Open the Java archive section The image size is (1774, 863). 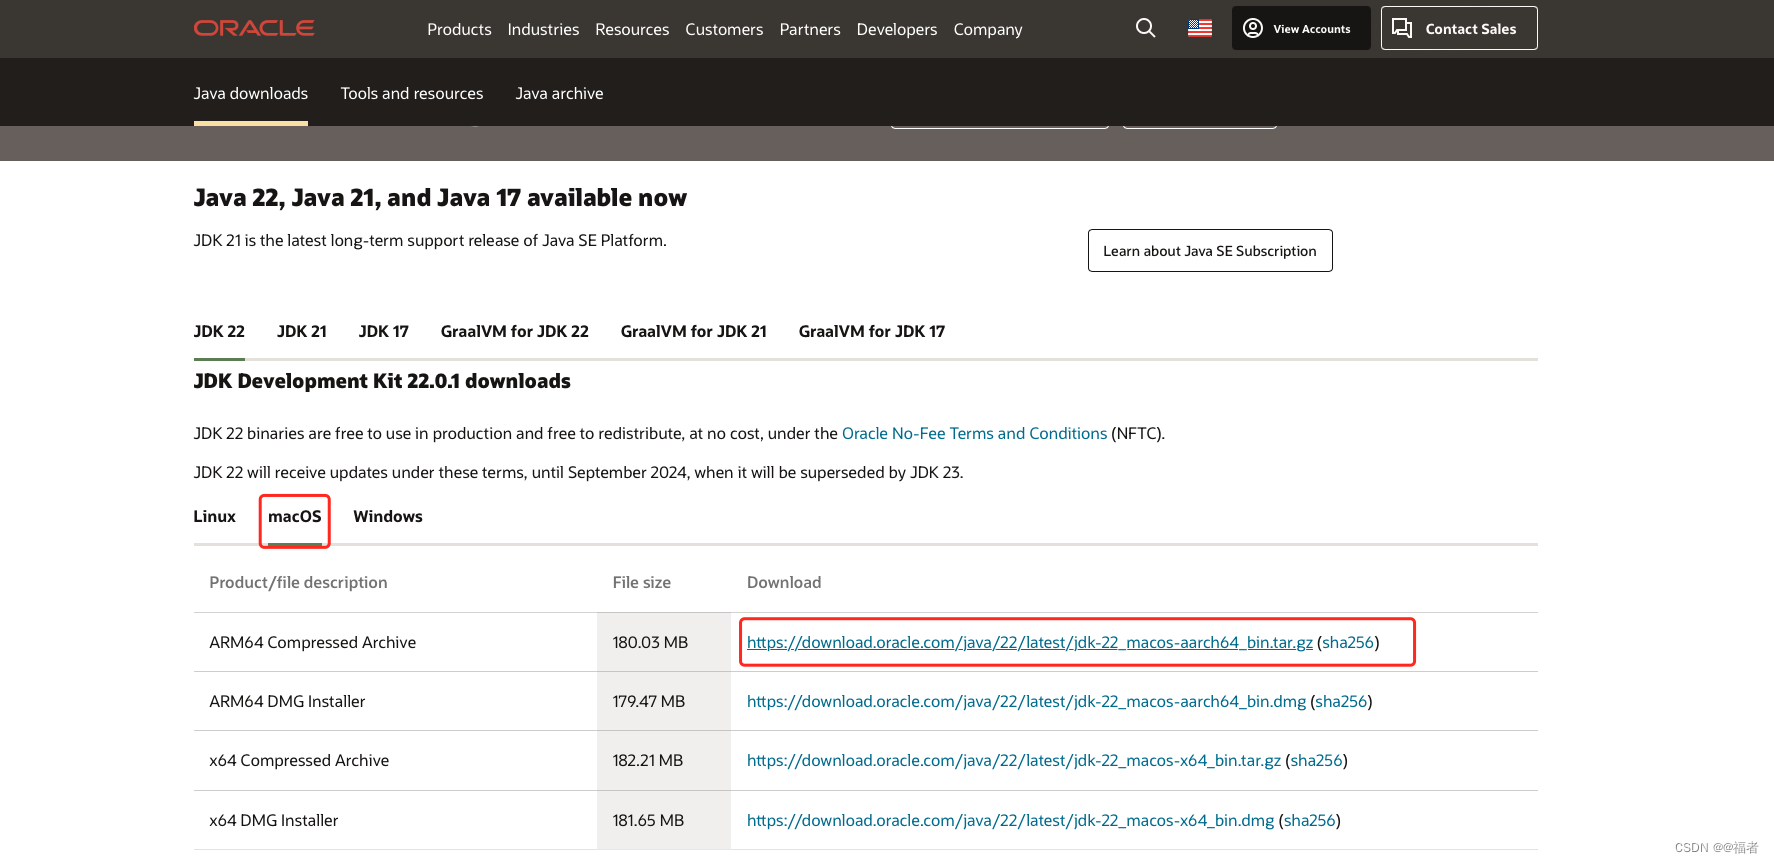tap(559, 93)
